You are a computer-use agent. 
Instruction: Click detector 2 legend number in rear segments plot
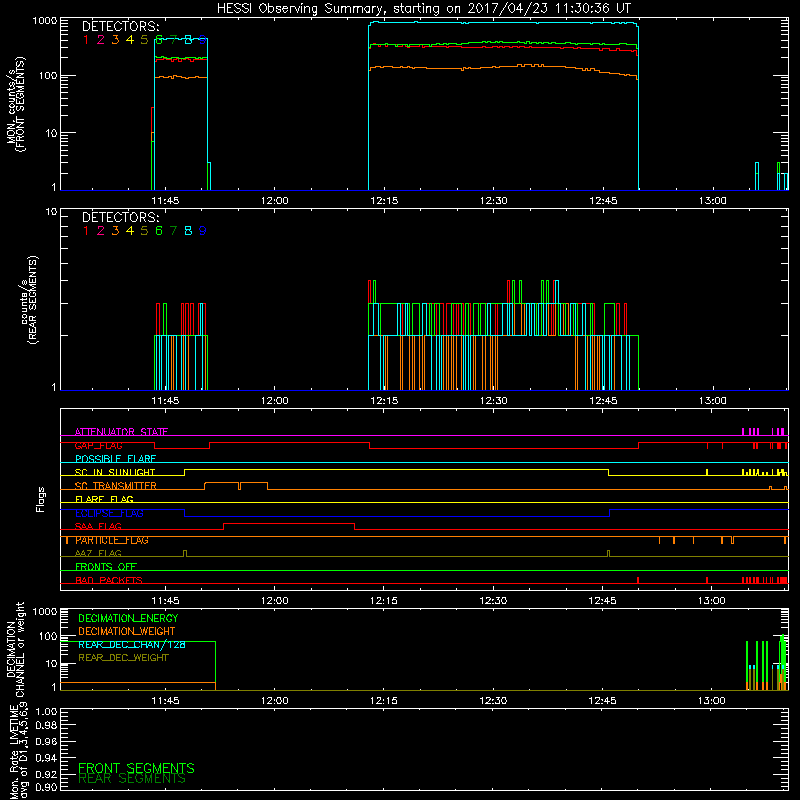pyautogui.click(x=101, y=231)
